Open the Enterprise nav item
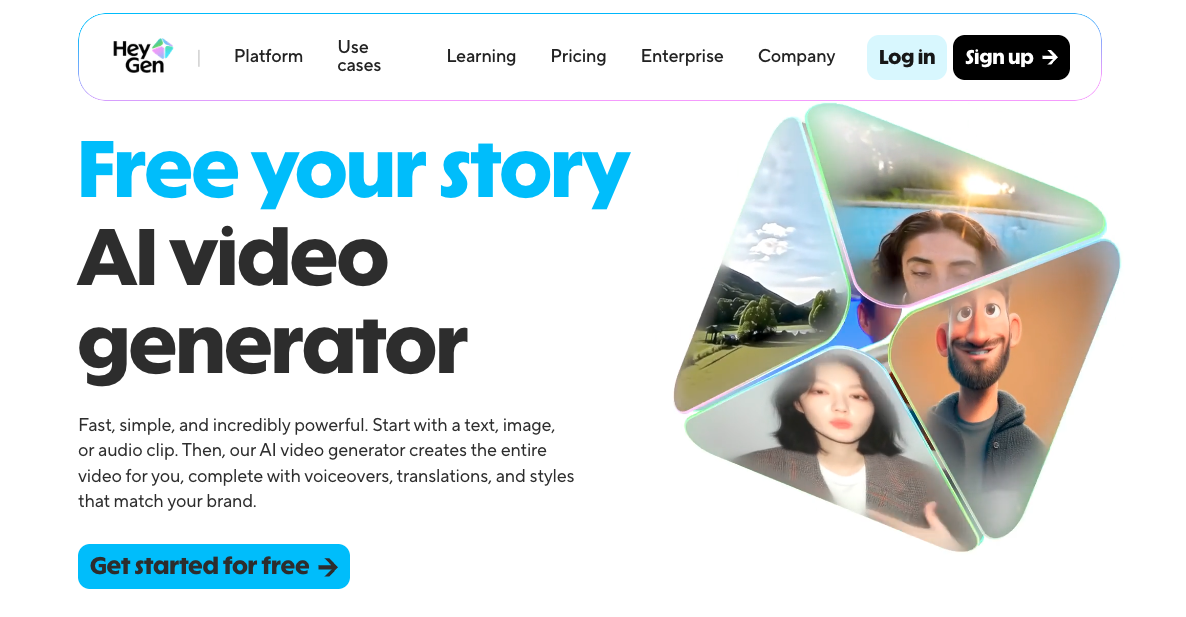1186x617 pixels. click(x=682, y=56)
